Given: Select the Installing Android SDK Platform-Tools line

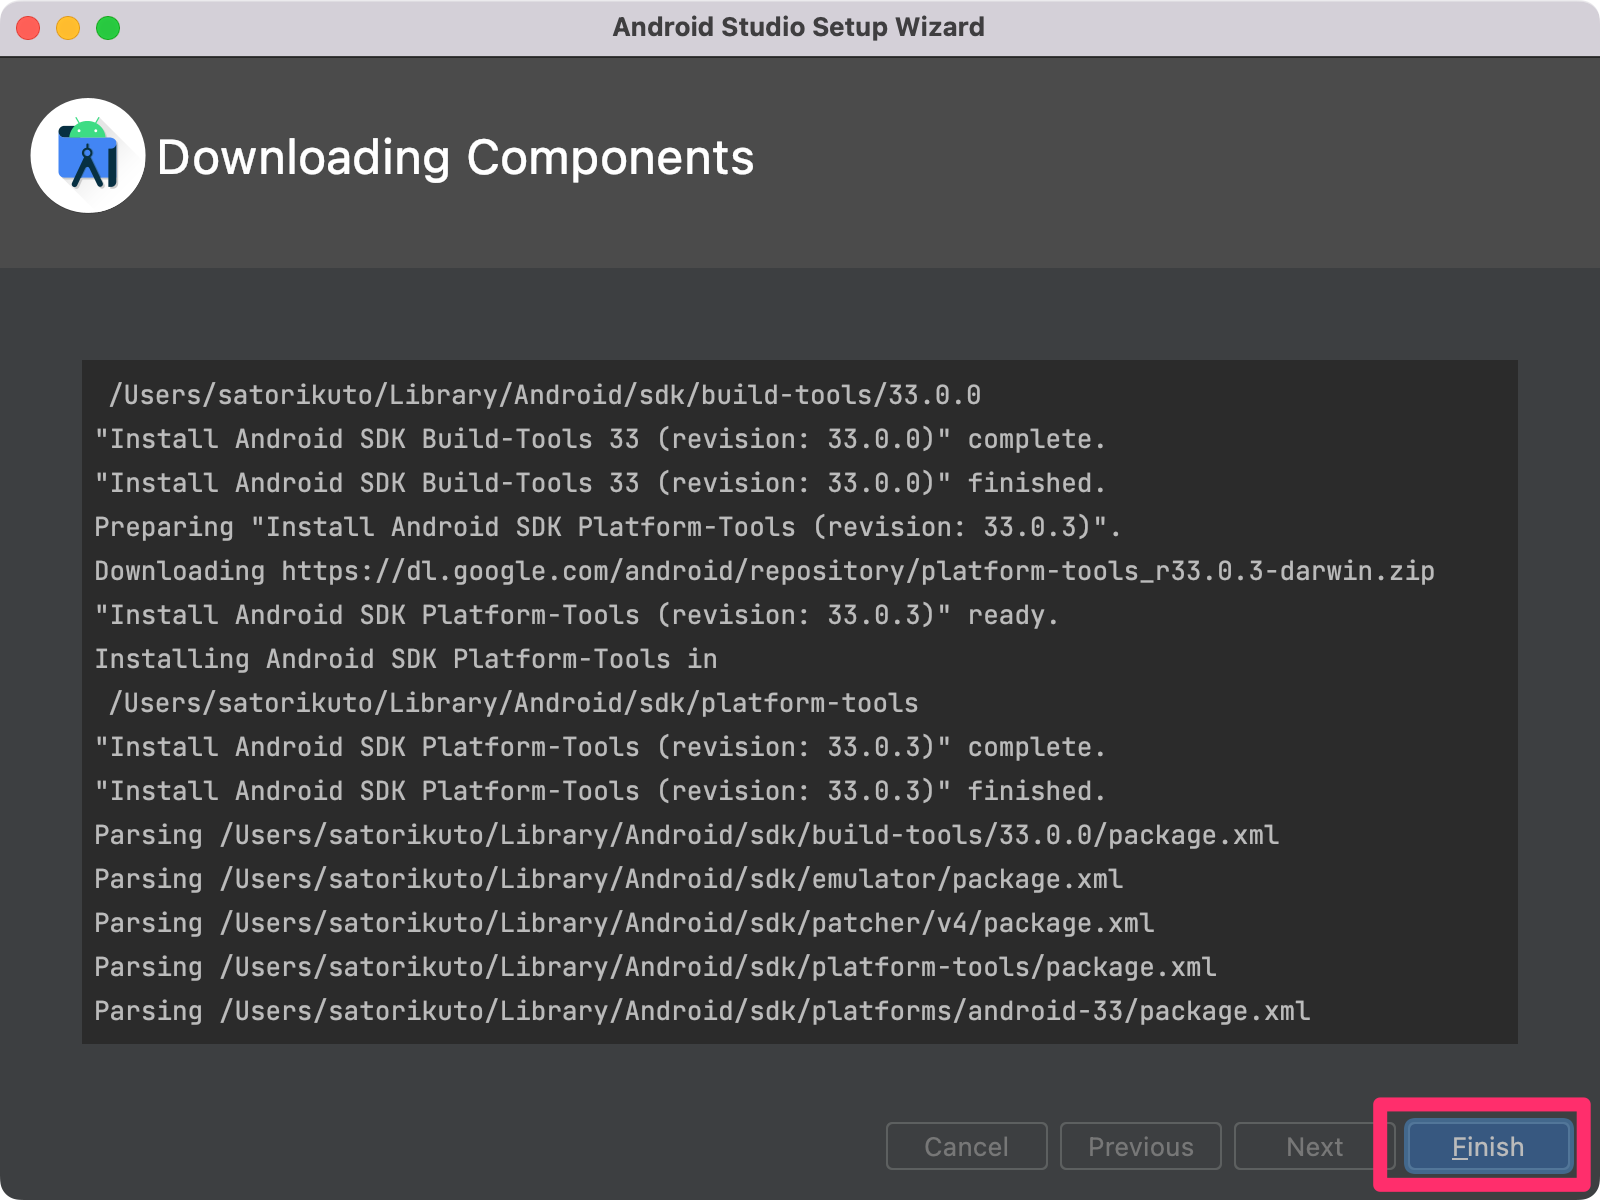Looking at the screenshot, I should pyautogui.click(x=405, y=658).
